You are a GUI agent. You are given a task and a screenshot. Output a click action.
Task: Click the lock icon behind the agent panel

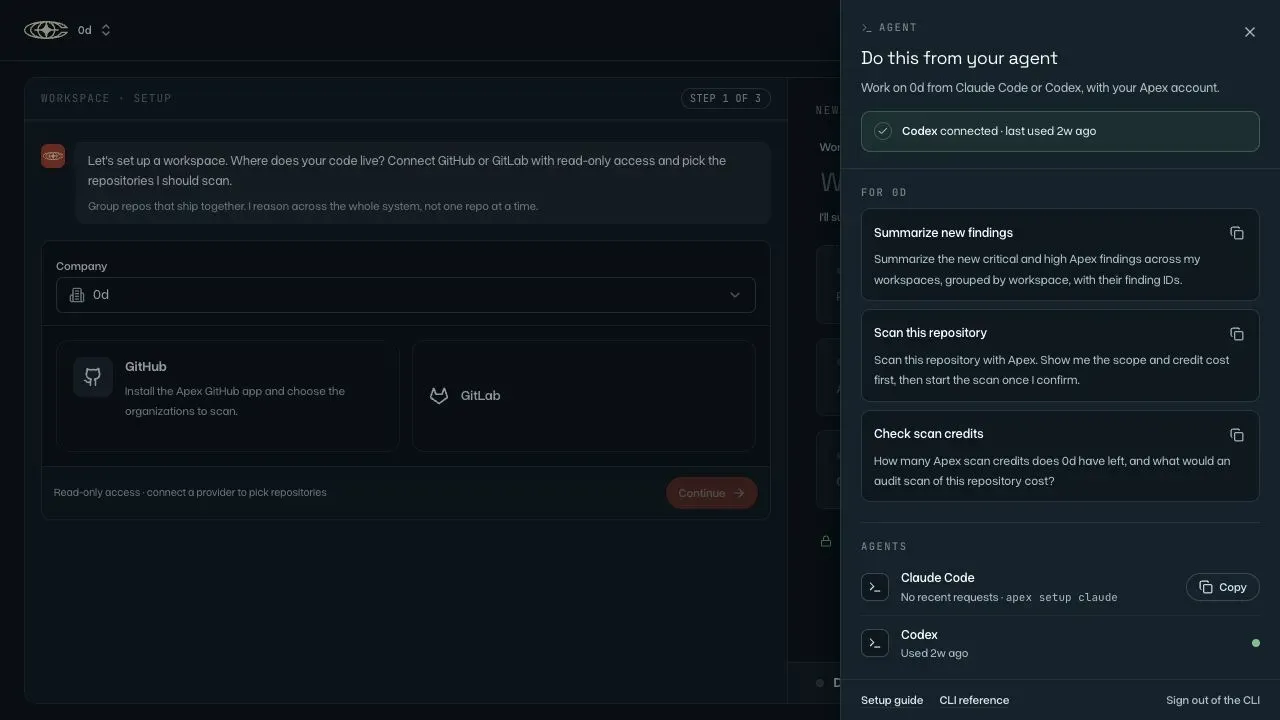[826, 541]
